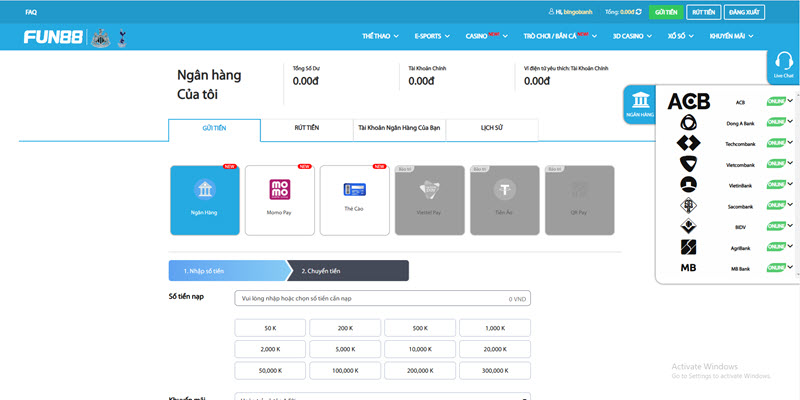
Task: Choose the 50 K amount
Action: (270, 328)
